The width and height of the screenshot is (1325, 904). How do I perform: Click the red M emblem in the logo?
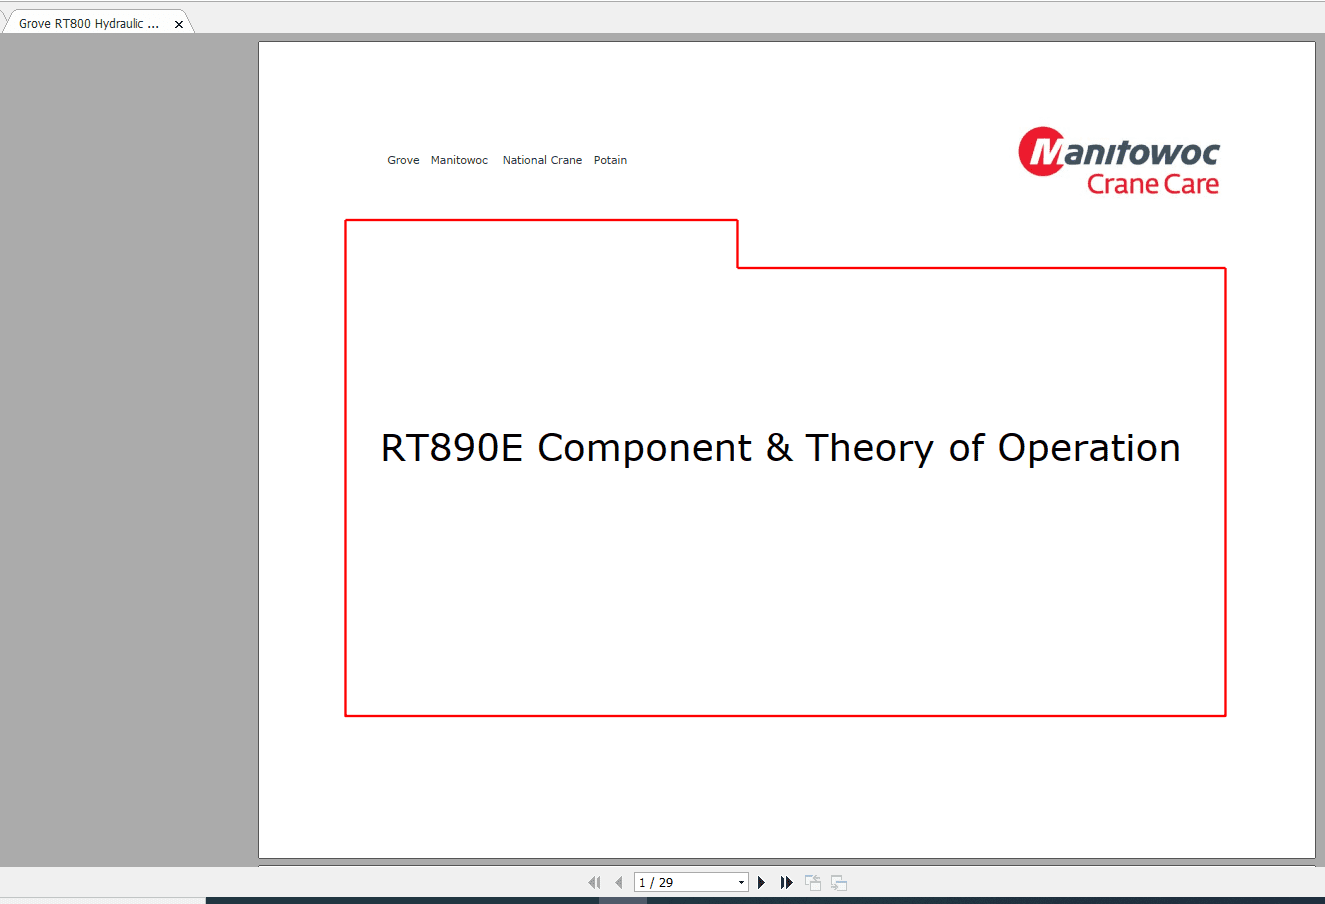click(1043, 151)
